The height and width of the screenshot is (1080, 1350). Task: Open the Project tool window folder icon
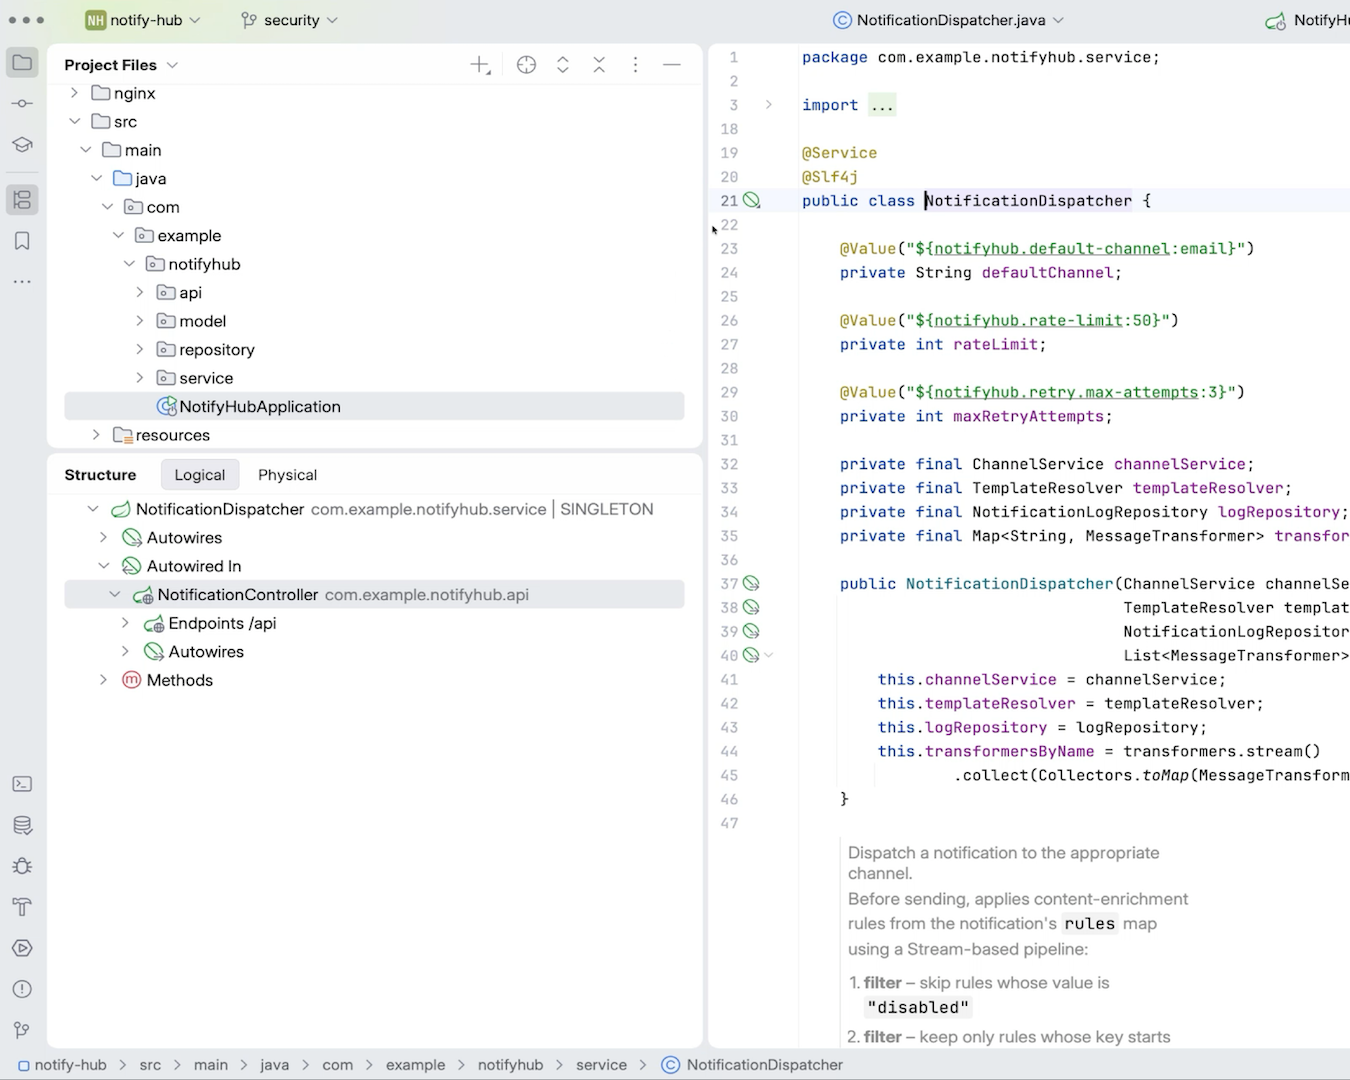click(x=22, y=63)
